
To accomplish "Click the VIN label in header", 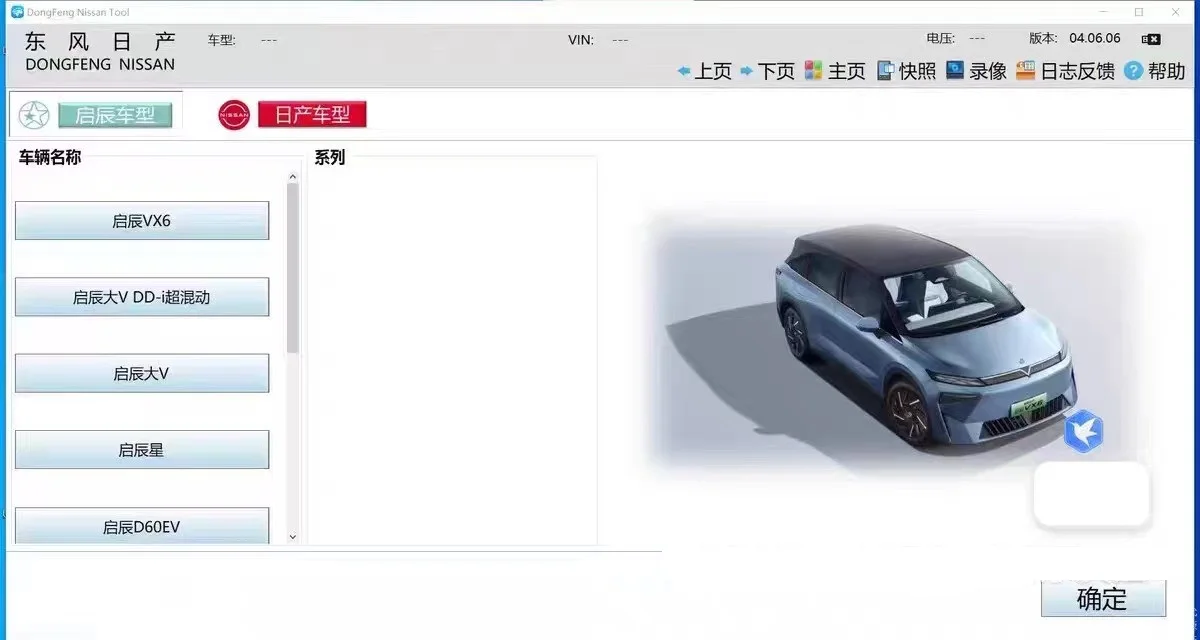I will pyautogui.click(x=581, y=40).
